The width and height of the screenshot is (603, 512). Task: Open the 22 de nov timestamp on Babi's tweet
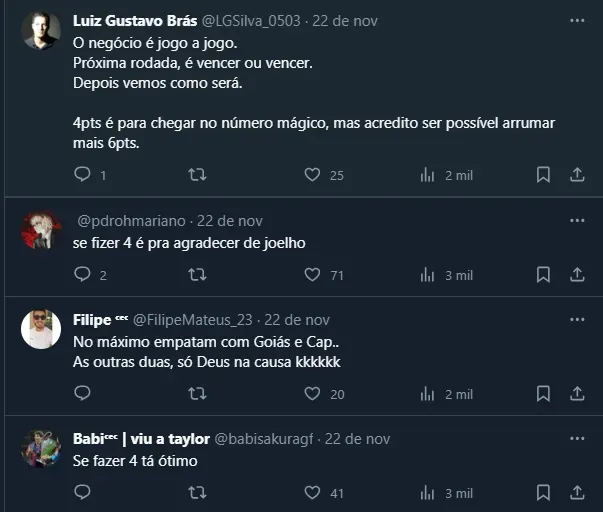click(x=357, y=439)
